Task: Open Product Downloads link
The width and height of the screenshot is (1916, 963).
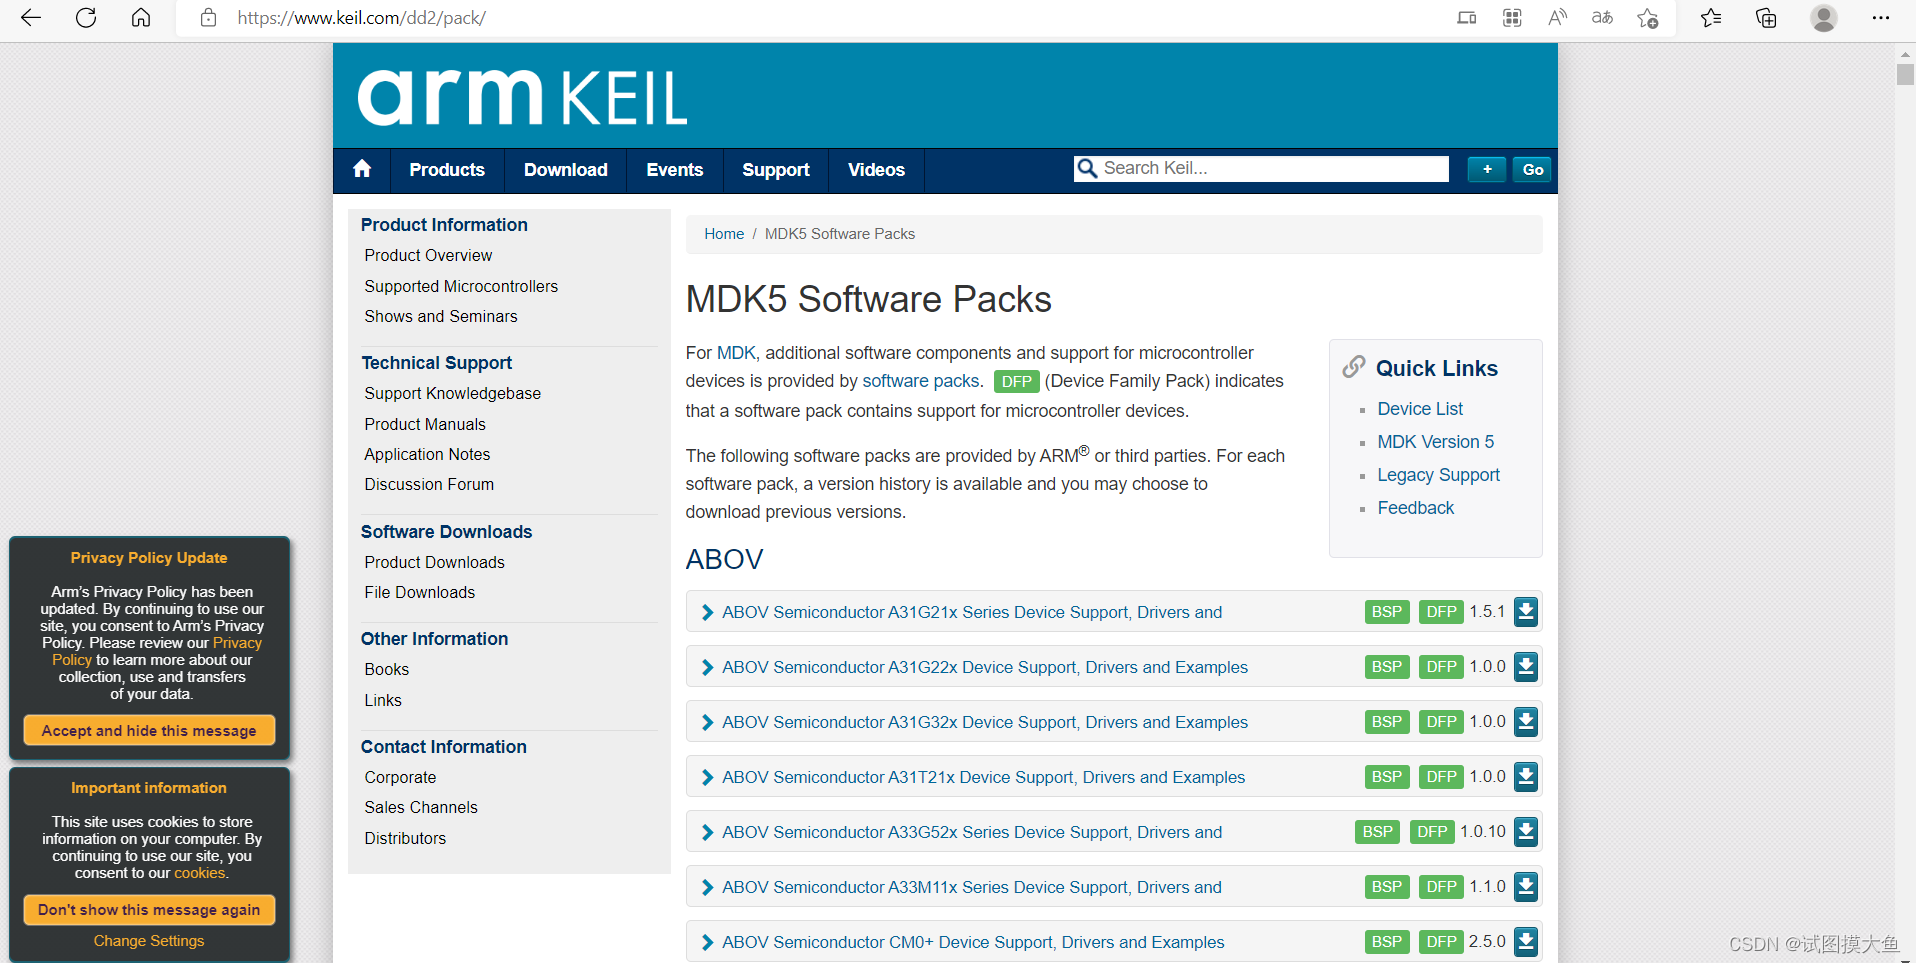Action: click(434, 562)
